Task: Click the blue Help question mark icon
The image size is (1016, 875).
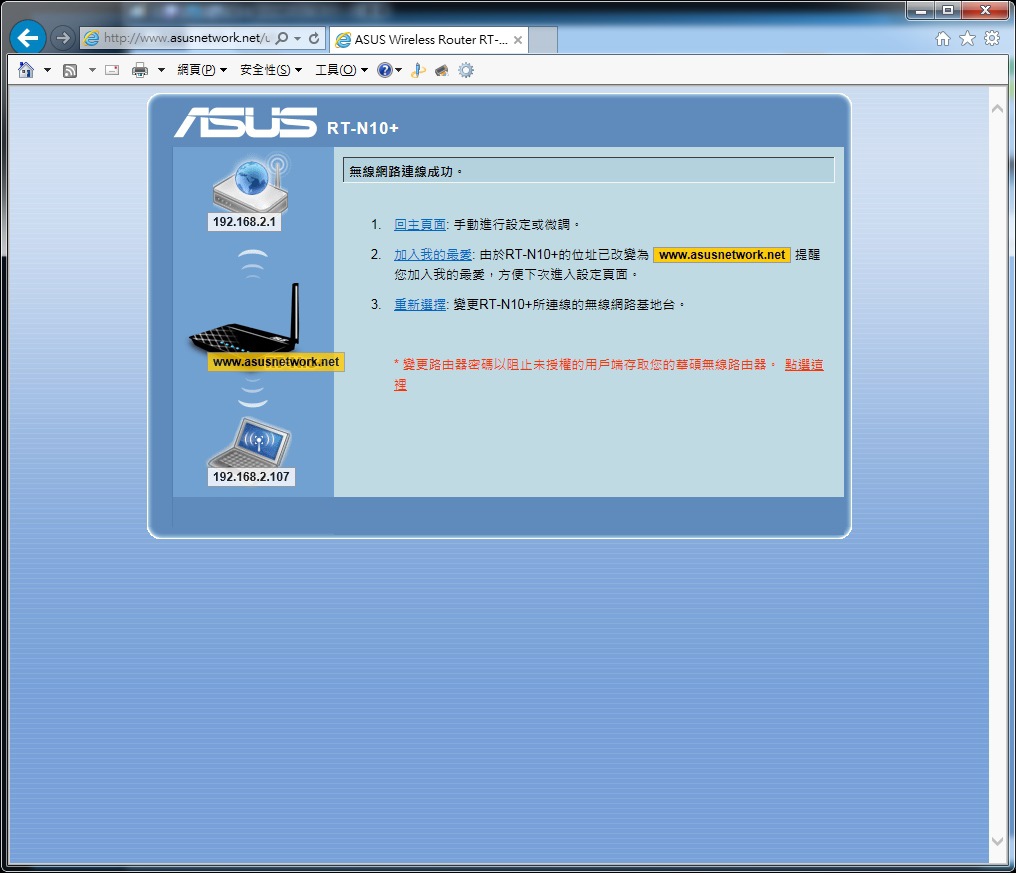Action: (385, 70)
